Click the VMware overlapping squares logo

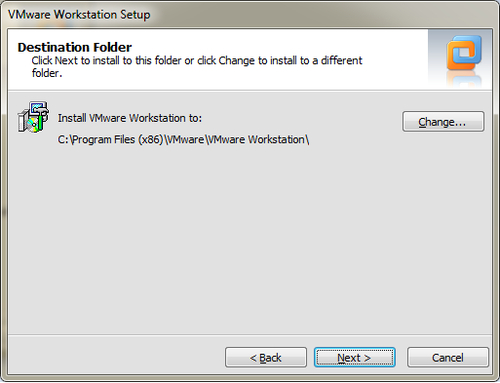pyautogui.click(x=464, y=53)
